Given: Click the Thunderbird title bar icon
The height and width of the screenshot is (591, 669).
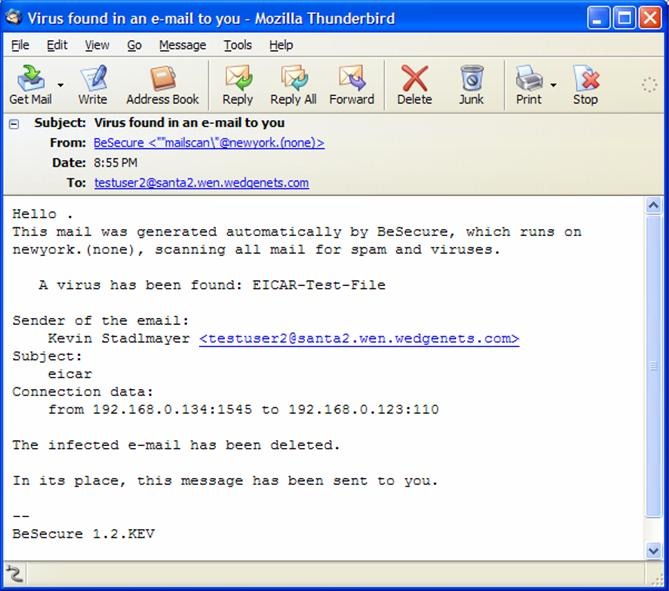Looking at the screenshot, I should click(13, 17).
